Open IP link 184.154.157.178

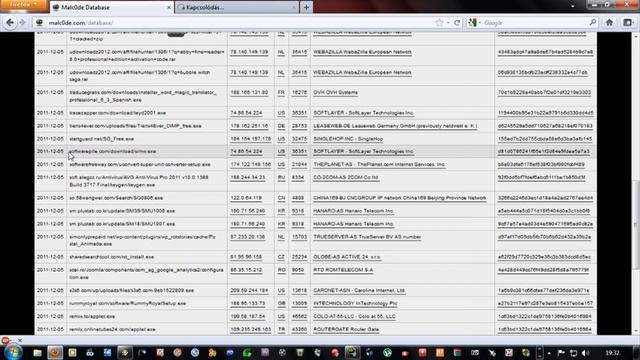251,139
